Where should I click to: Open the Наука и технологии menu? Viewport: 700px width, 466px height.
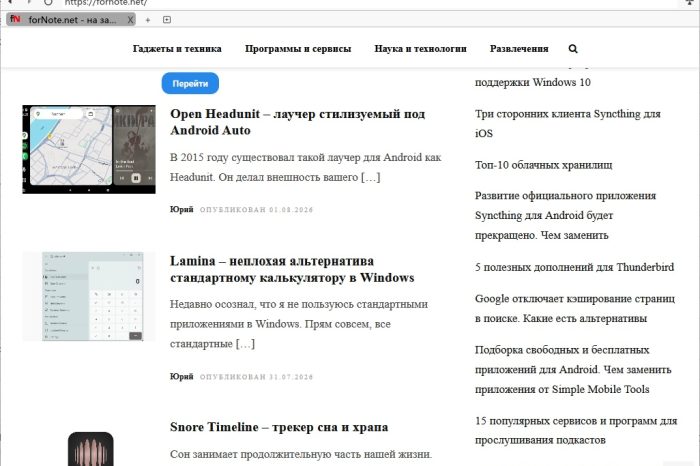421,49
